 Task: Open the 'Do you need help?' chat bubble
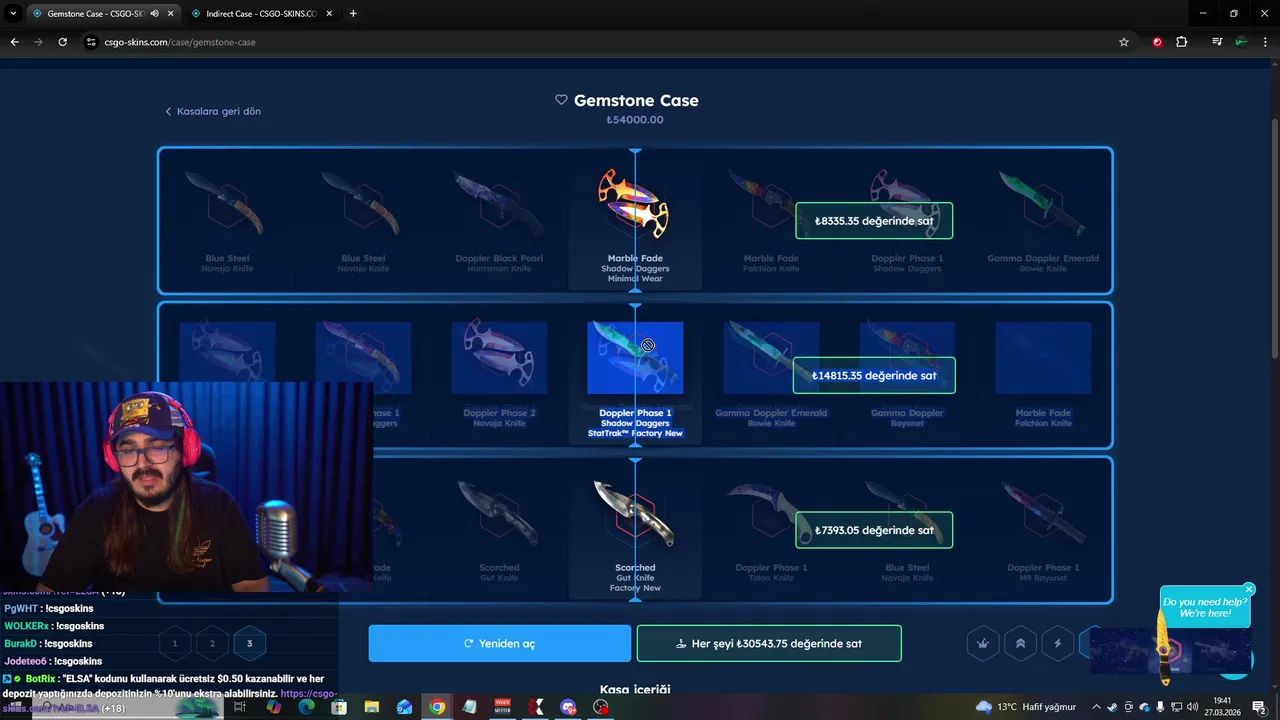(1205, 607)
